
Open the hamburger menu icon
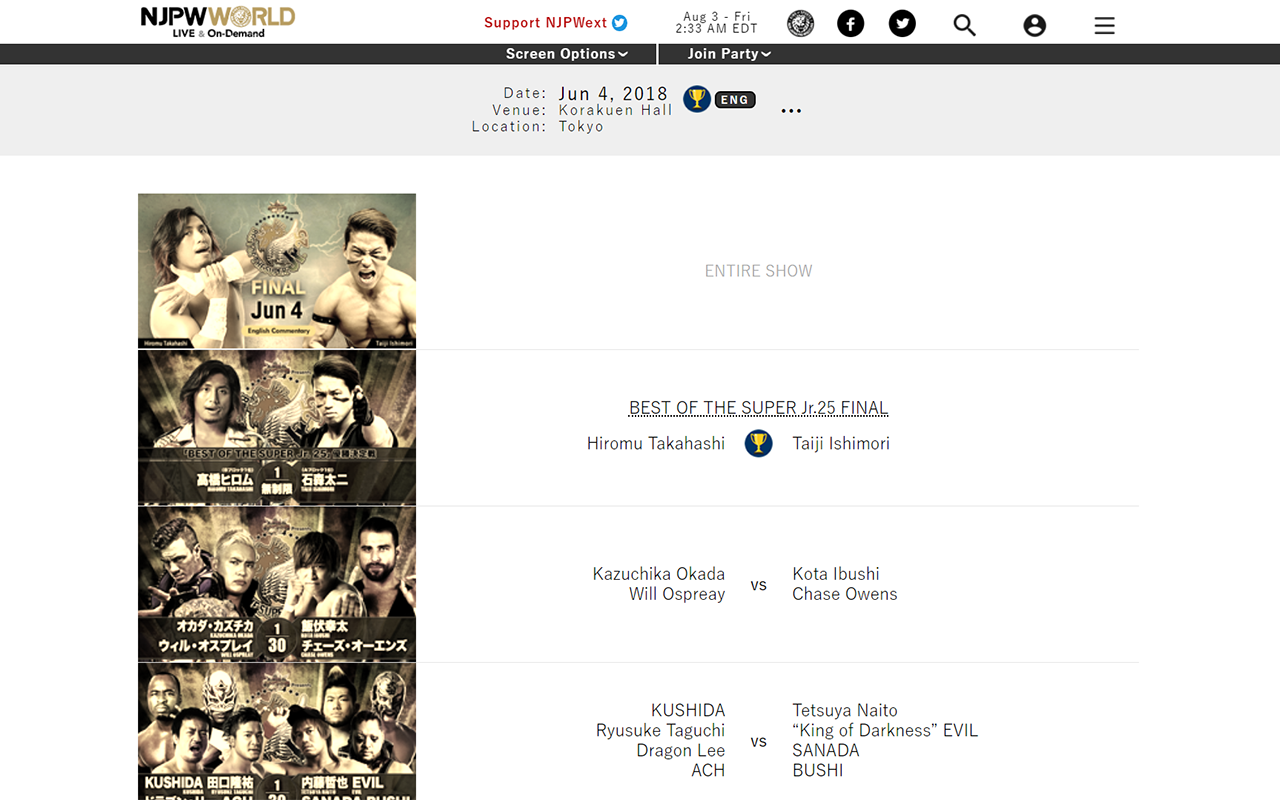pyautogui.click(x=1104, y=26)
